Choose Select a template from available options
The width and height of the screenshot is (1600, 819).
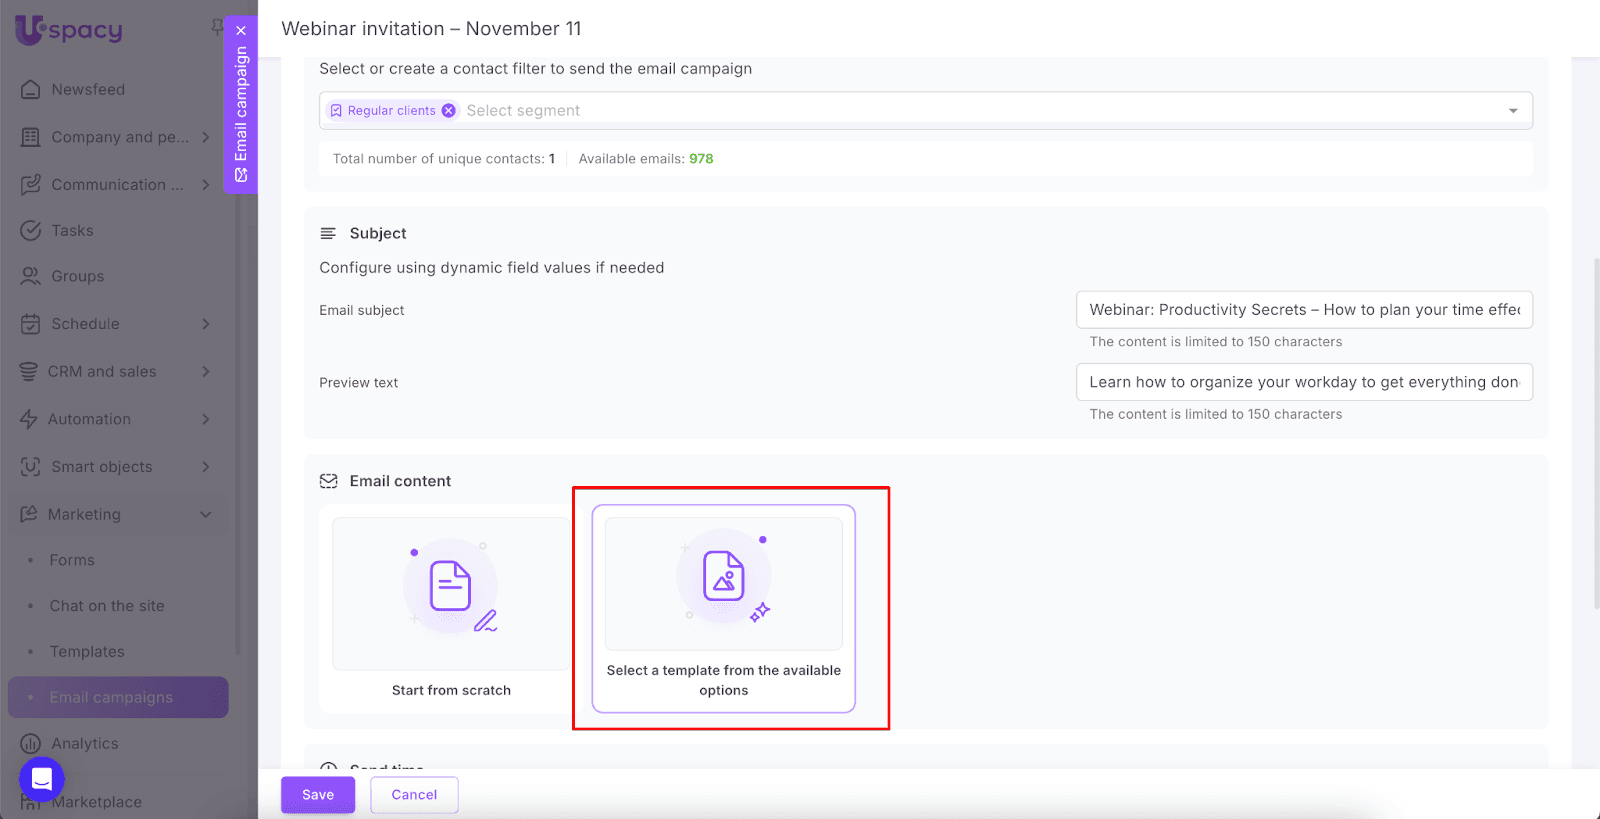pyautogui.click(x=723, y=609)
